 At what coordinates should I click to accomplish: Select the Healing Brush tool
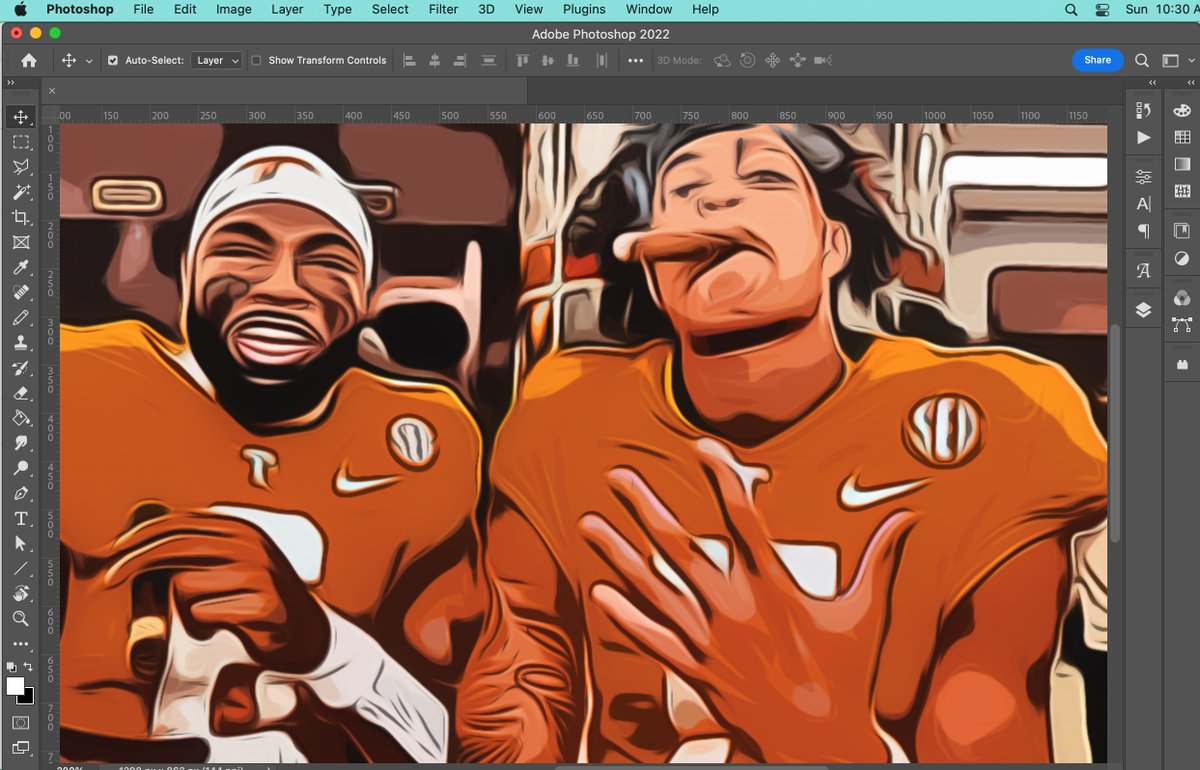point(21,293)
